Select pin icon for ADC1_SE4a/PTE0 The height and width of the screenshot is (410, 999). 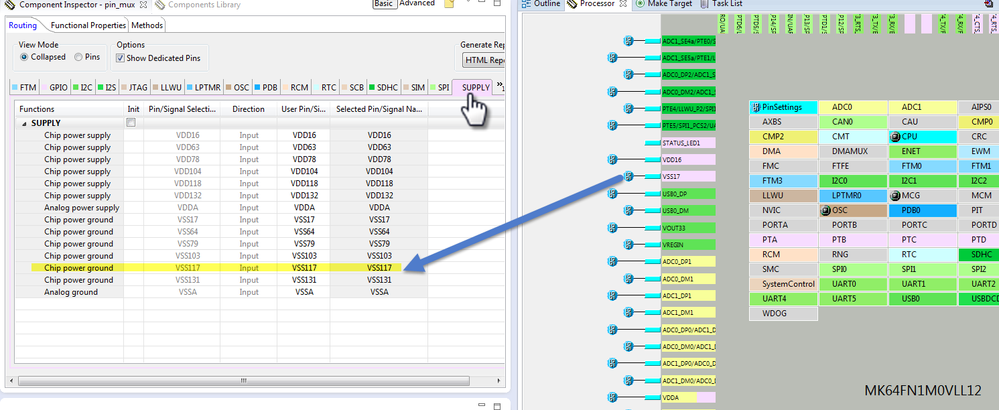click(629, 41)
